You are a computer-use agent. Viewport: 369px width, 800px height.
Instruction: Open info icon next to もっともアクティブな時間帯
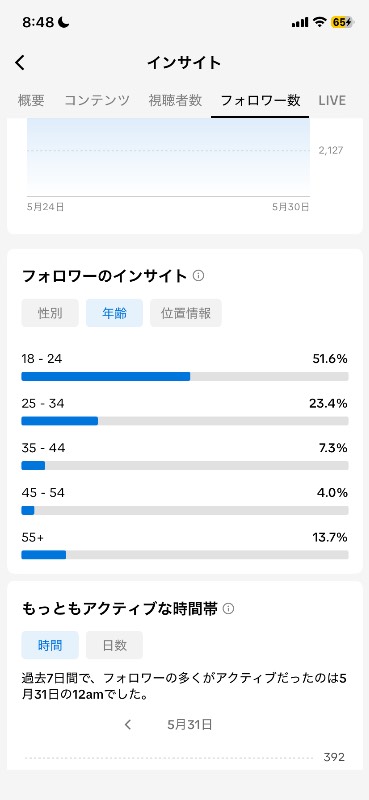click(x=229, y=608)
